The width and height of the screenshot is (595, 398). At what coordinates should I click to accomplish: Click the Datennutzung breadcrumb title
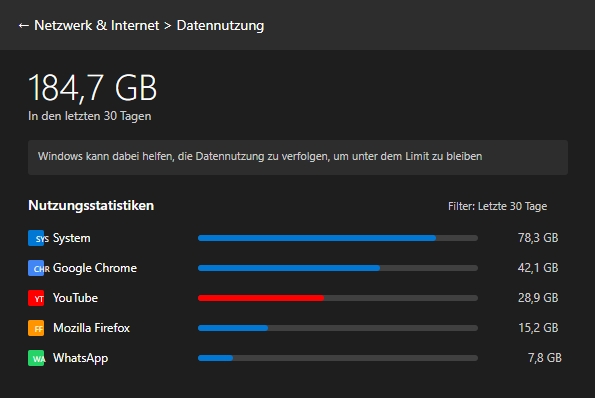click(x=220, y=25)
